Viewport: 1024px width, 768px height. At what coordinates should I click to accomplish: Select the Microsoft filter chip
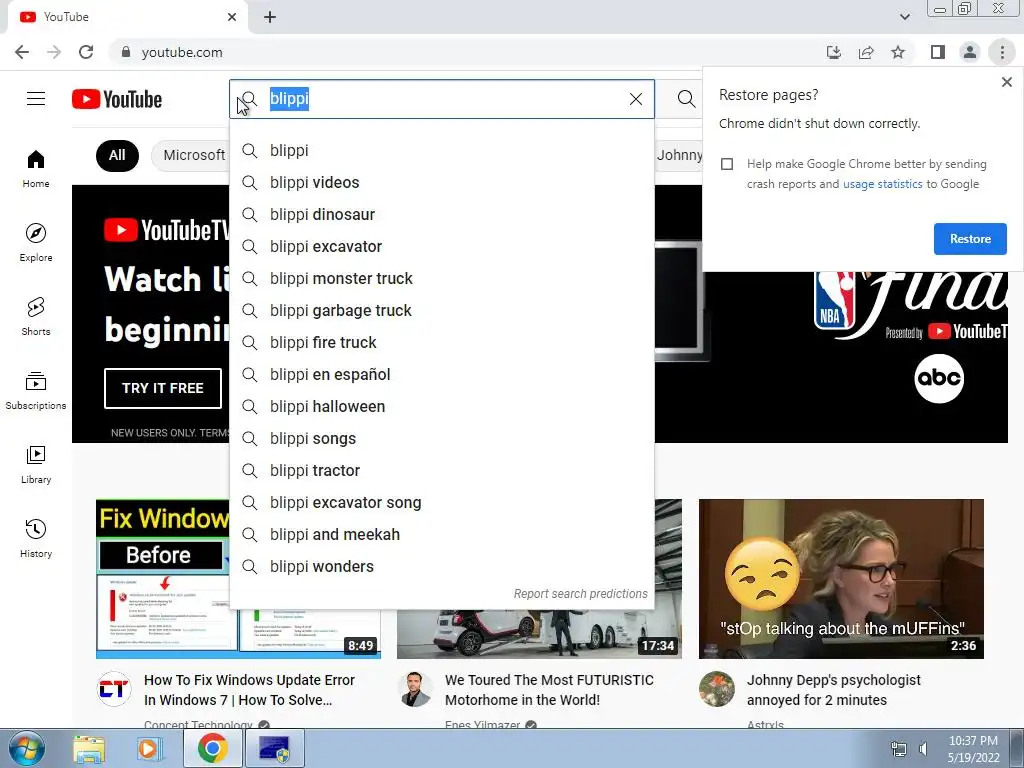(x=191, y=155)
